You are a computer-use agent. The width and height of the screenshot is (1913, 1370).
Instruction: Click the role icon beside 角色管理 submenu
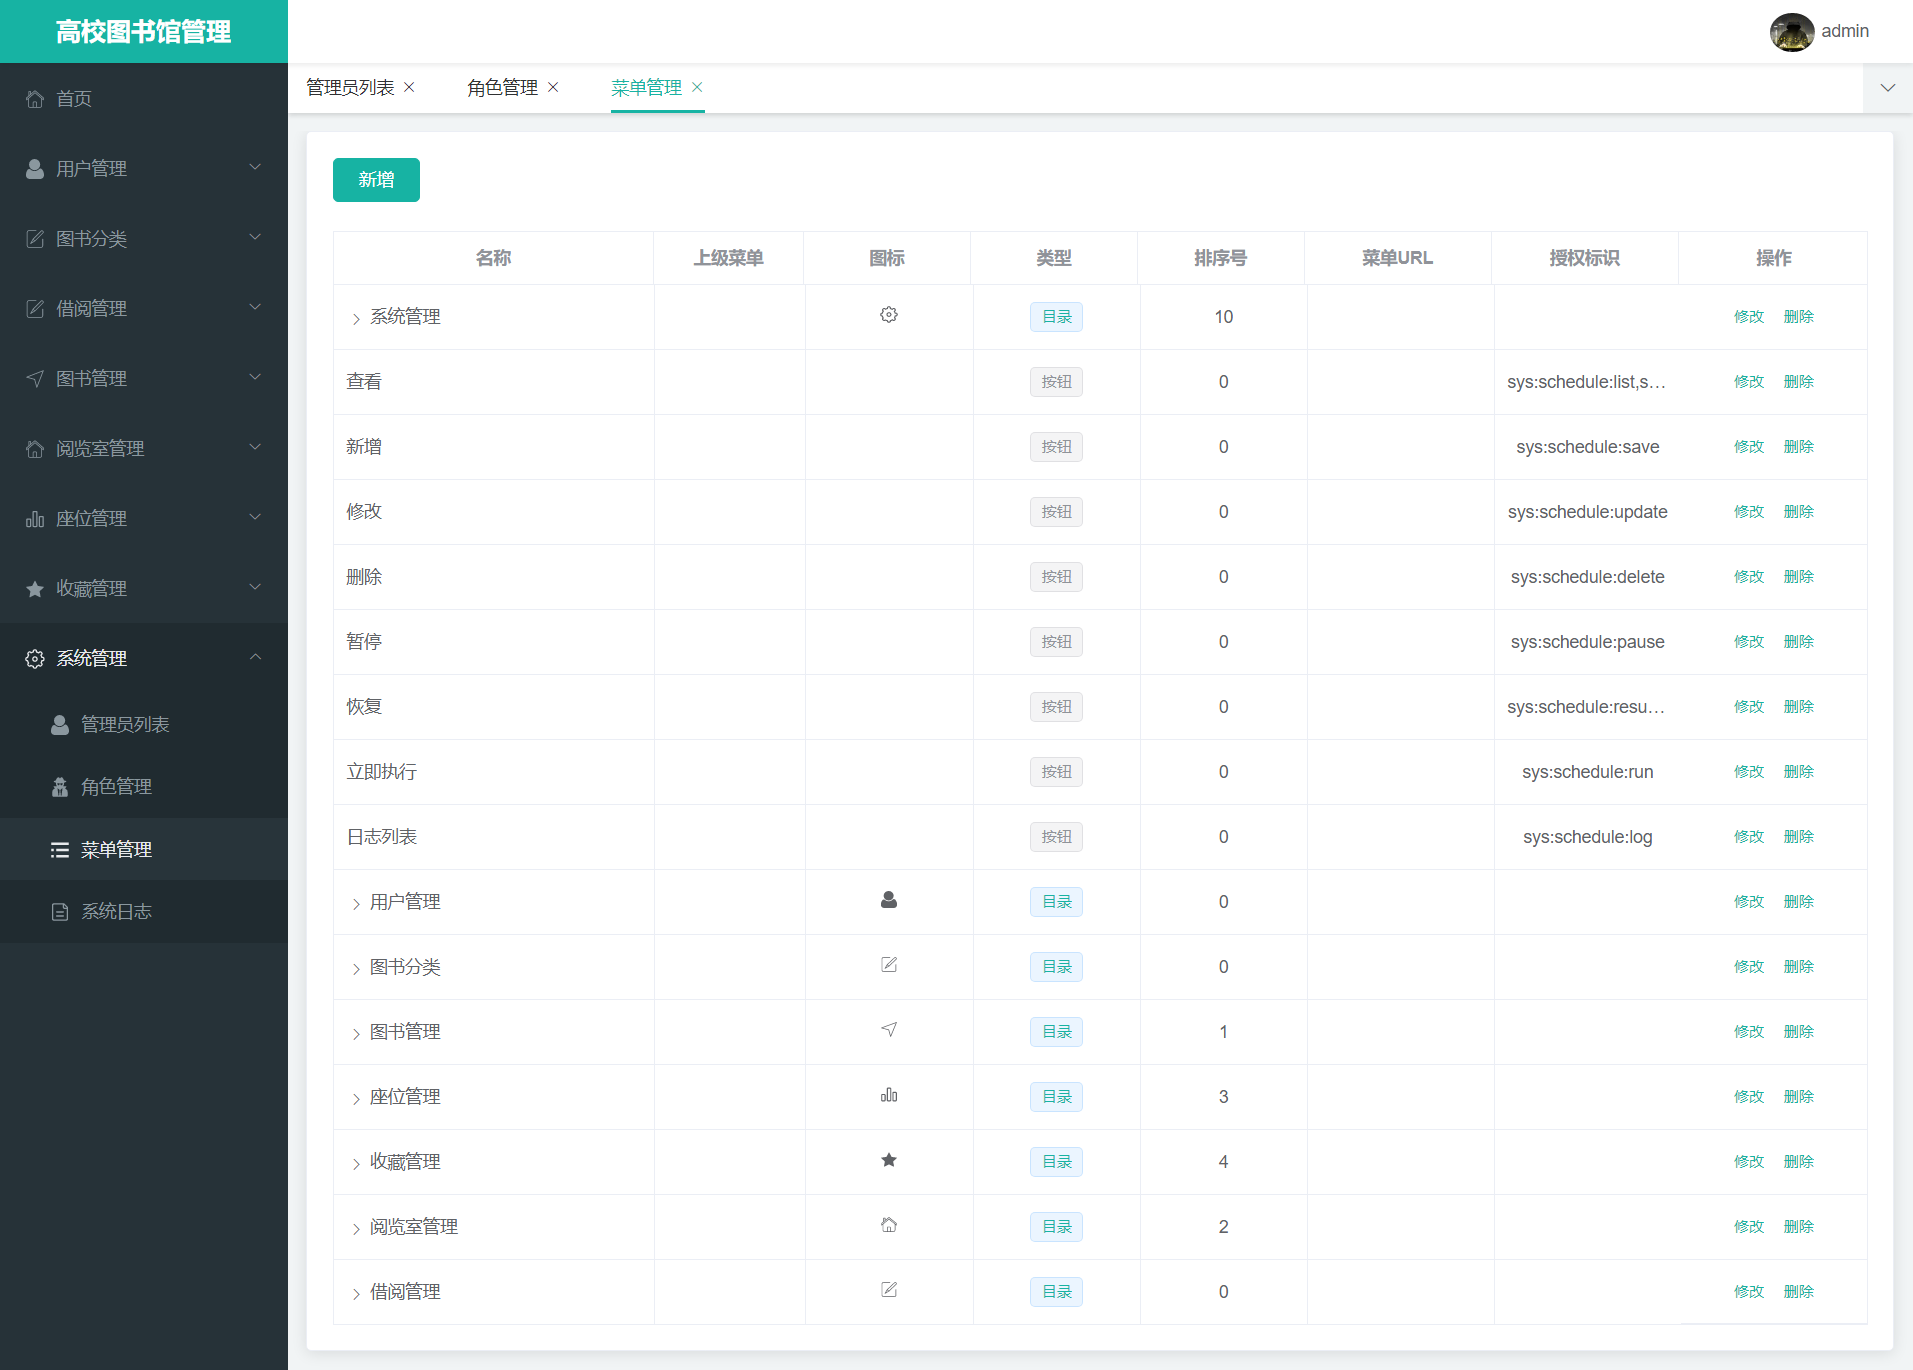point(60,787)
